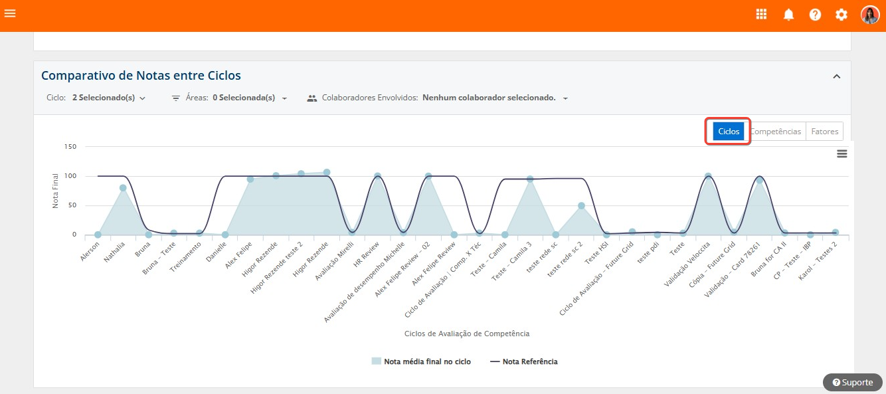
Task: Open the user profile avatar
Action: 870,15
